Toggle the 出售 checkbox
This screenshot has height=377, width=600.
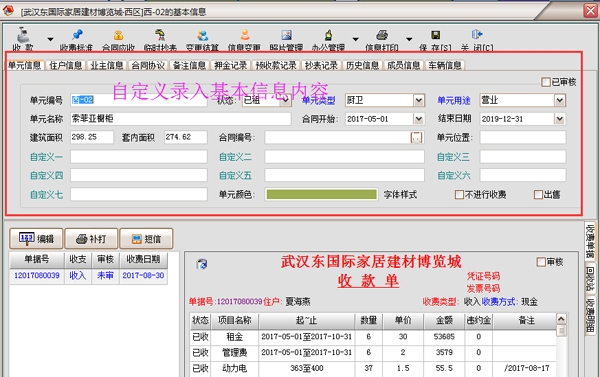tap(538, 195)
